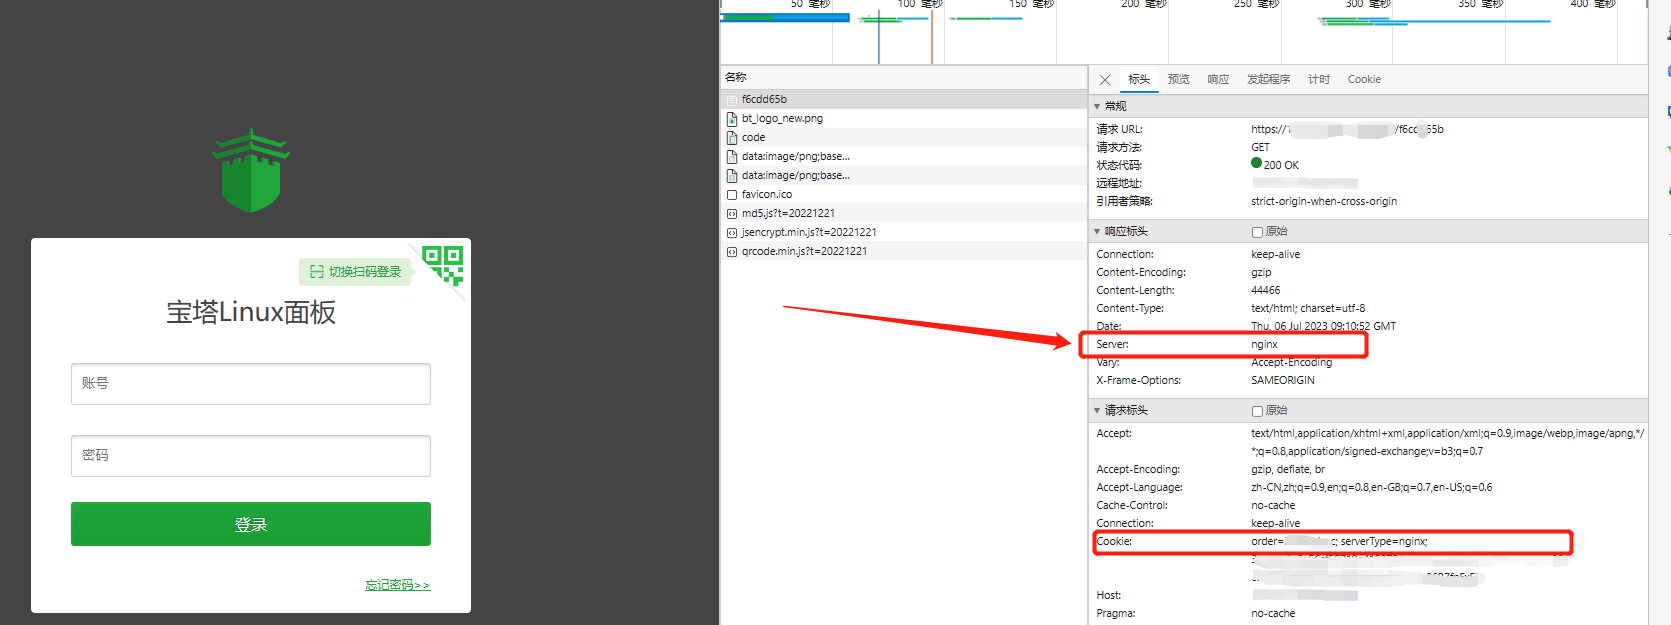Click the 200 OK status value
This screenshot has width=1671, height=625.
[1281, 165]
